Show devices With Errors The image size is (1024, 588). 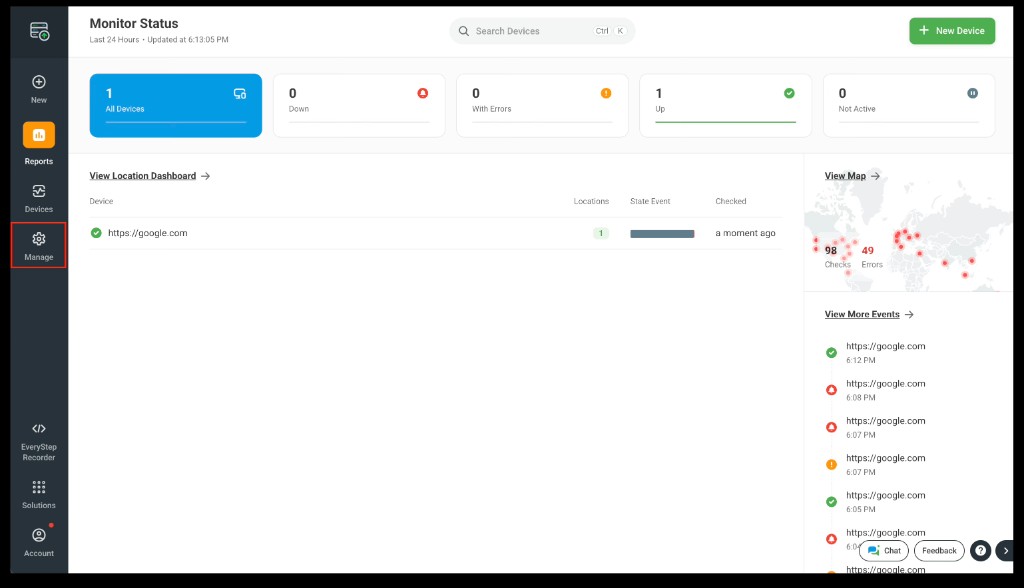542,104
